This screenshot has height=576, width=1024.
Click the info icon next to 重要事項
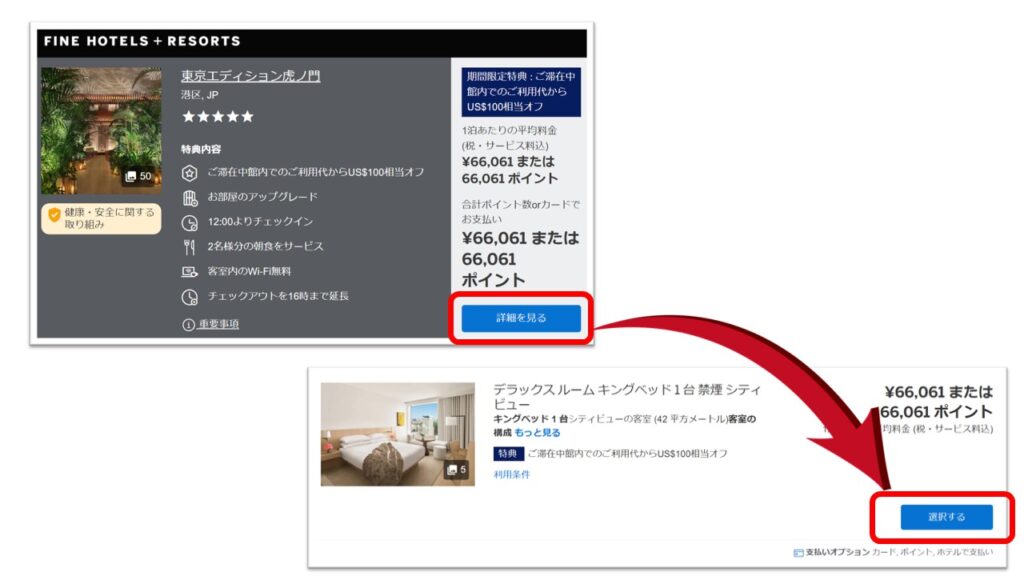pyautogui.click(x=188, y=325)
